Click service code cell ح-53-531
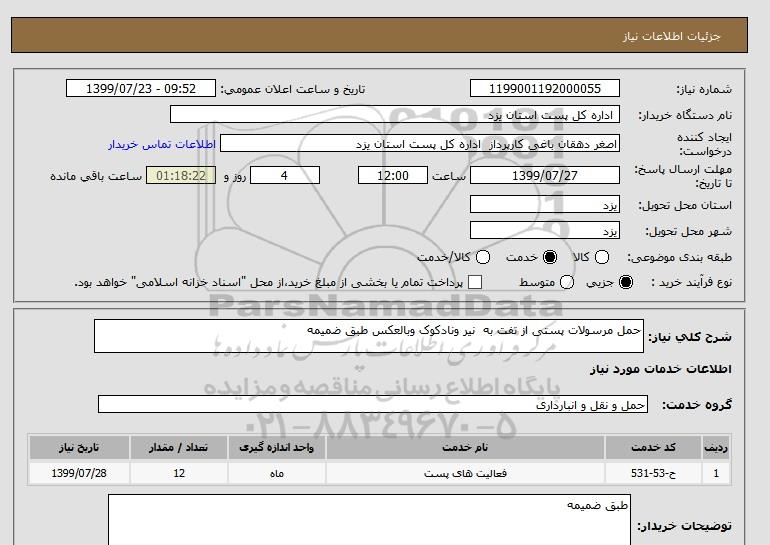Screen dimensions: 770x545 653,473
